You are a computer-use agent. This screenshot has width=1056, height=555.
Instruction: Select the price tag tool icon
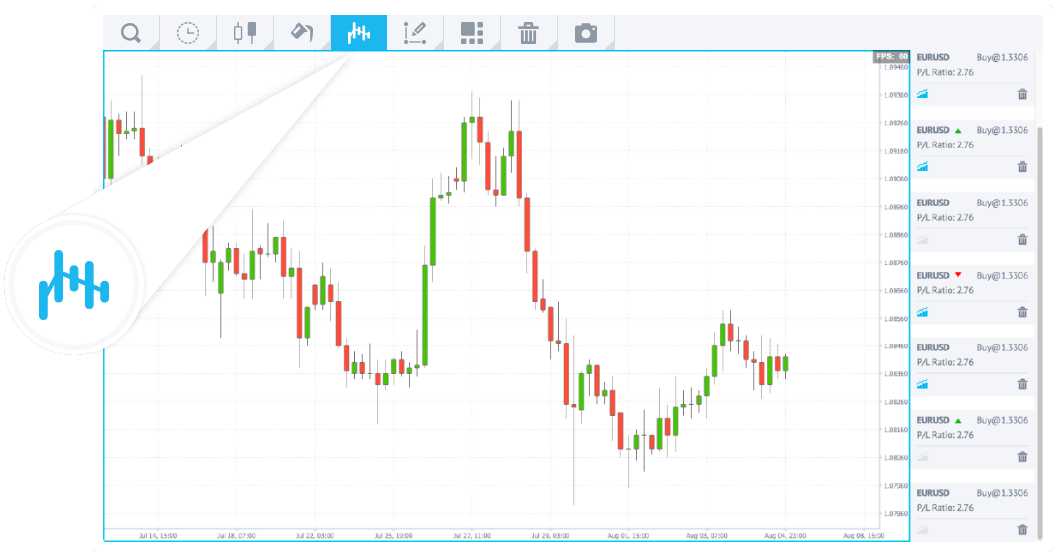point(302,33)
